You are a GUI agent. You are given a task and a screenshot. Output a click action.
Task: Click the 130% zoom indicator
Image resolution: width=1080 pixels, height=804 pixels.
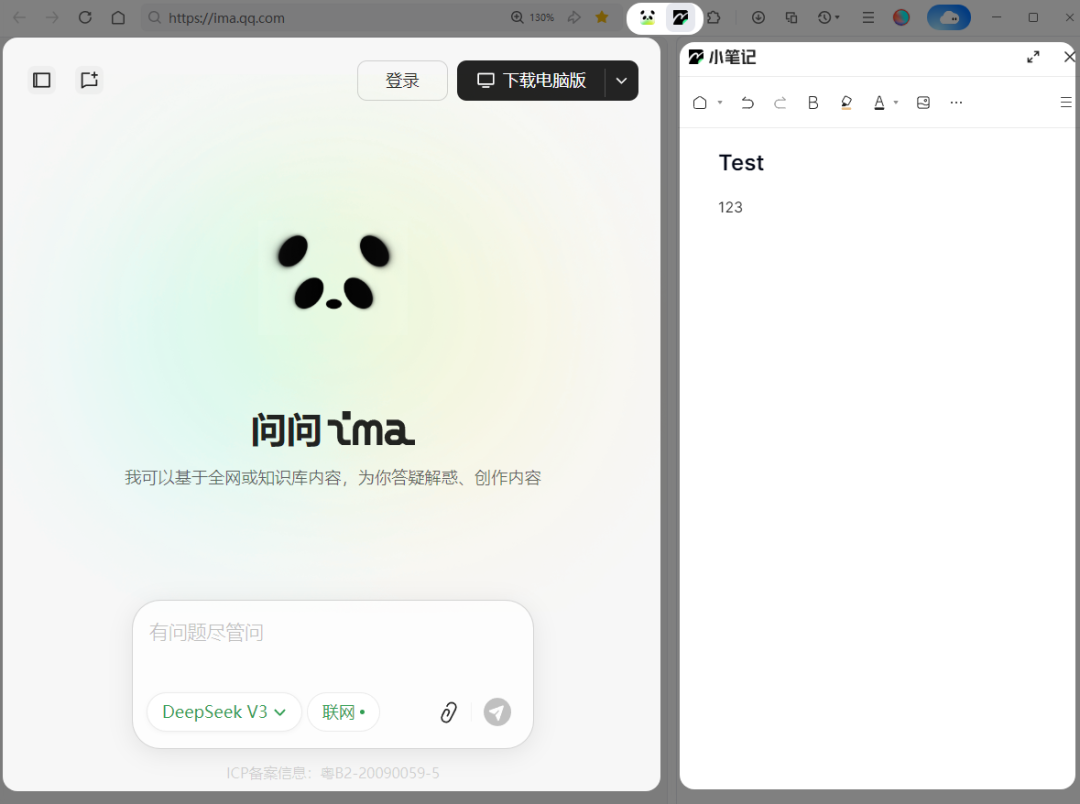pyautogui.click(x=532, y=18)
